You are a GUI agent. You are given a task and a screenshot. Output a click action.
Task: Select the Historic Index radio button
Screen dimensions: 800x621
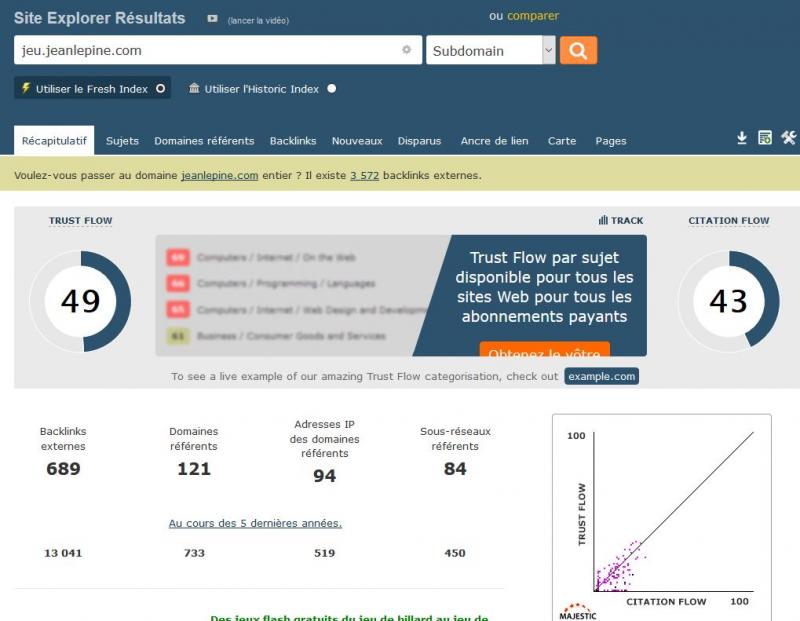point(332,88)
